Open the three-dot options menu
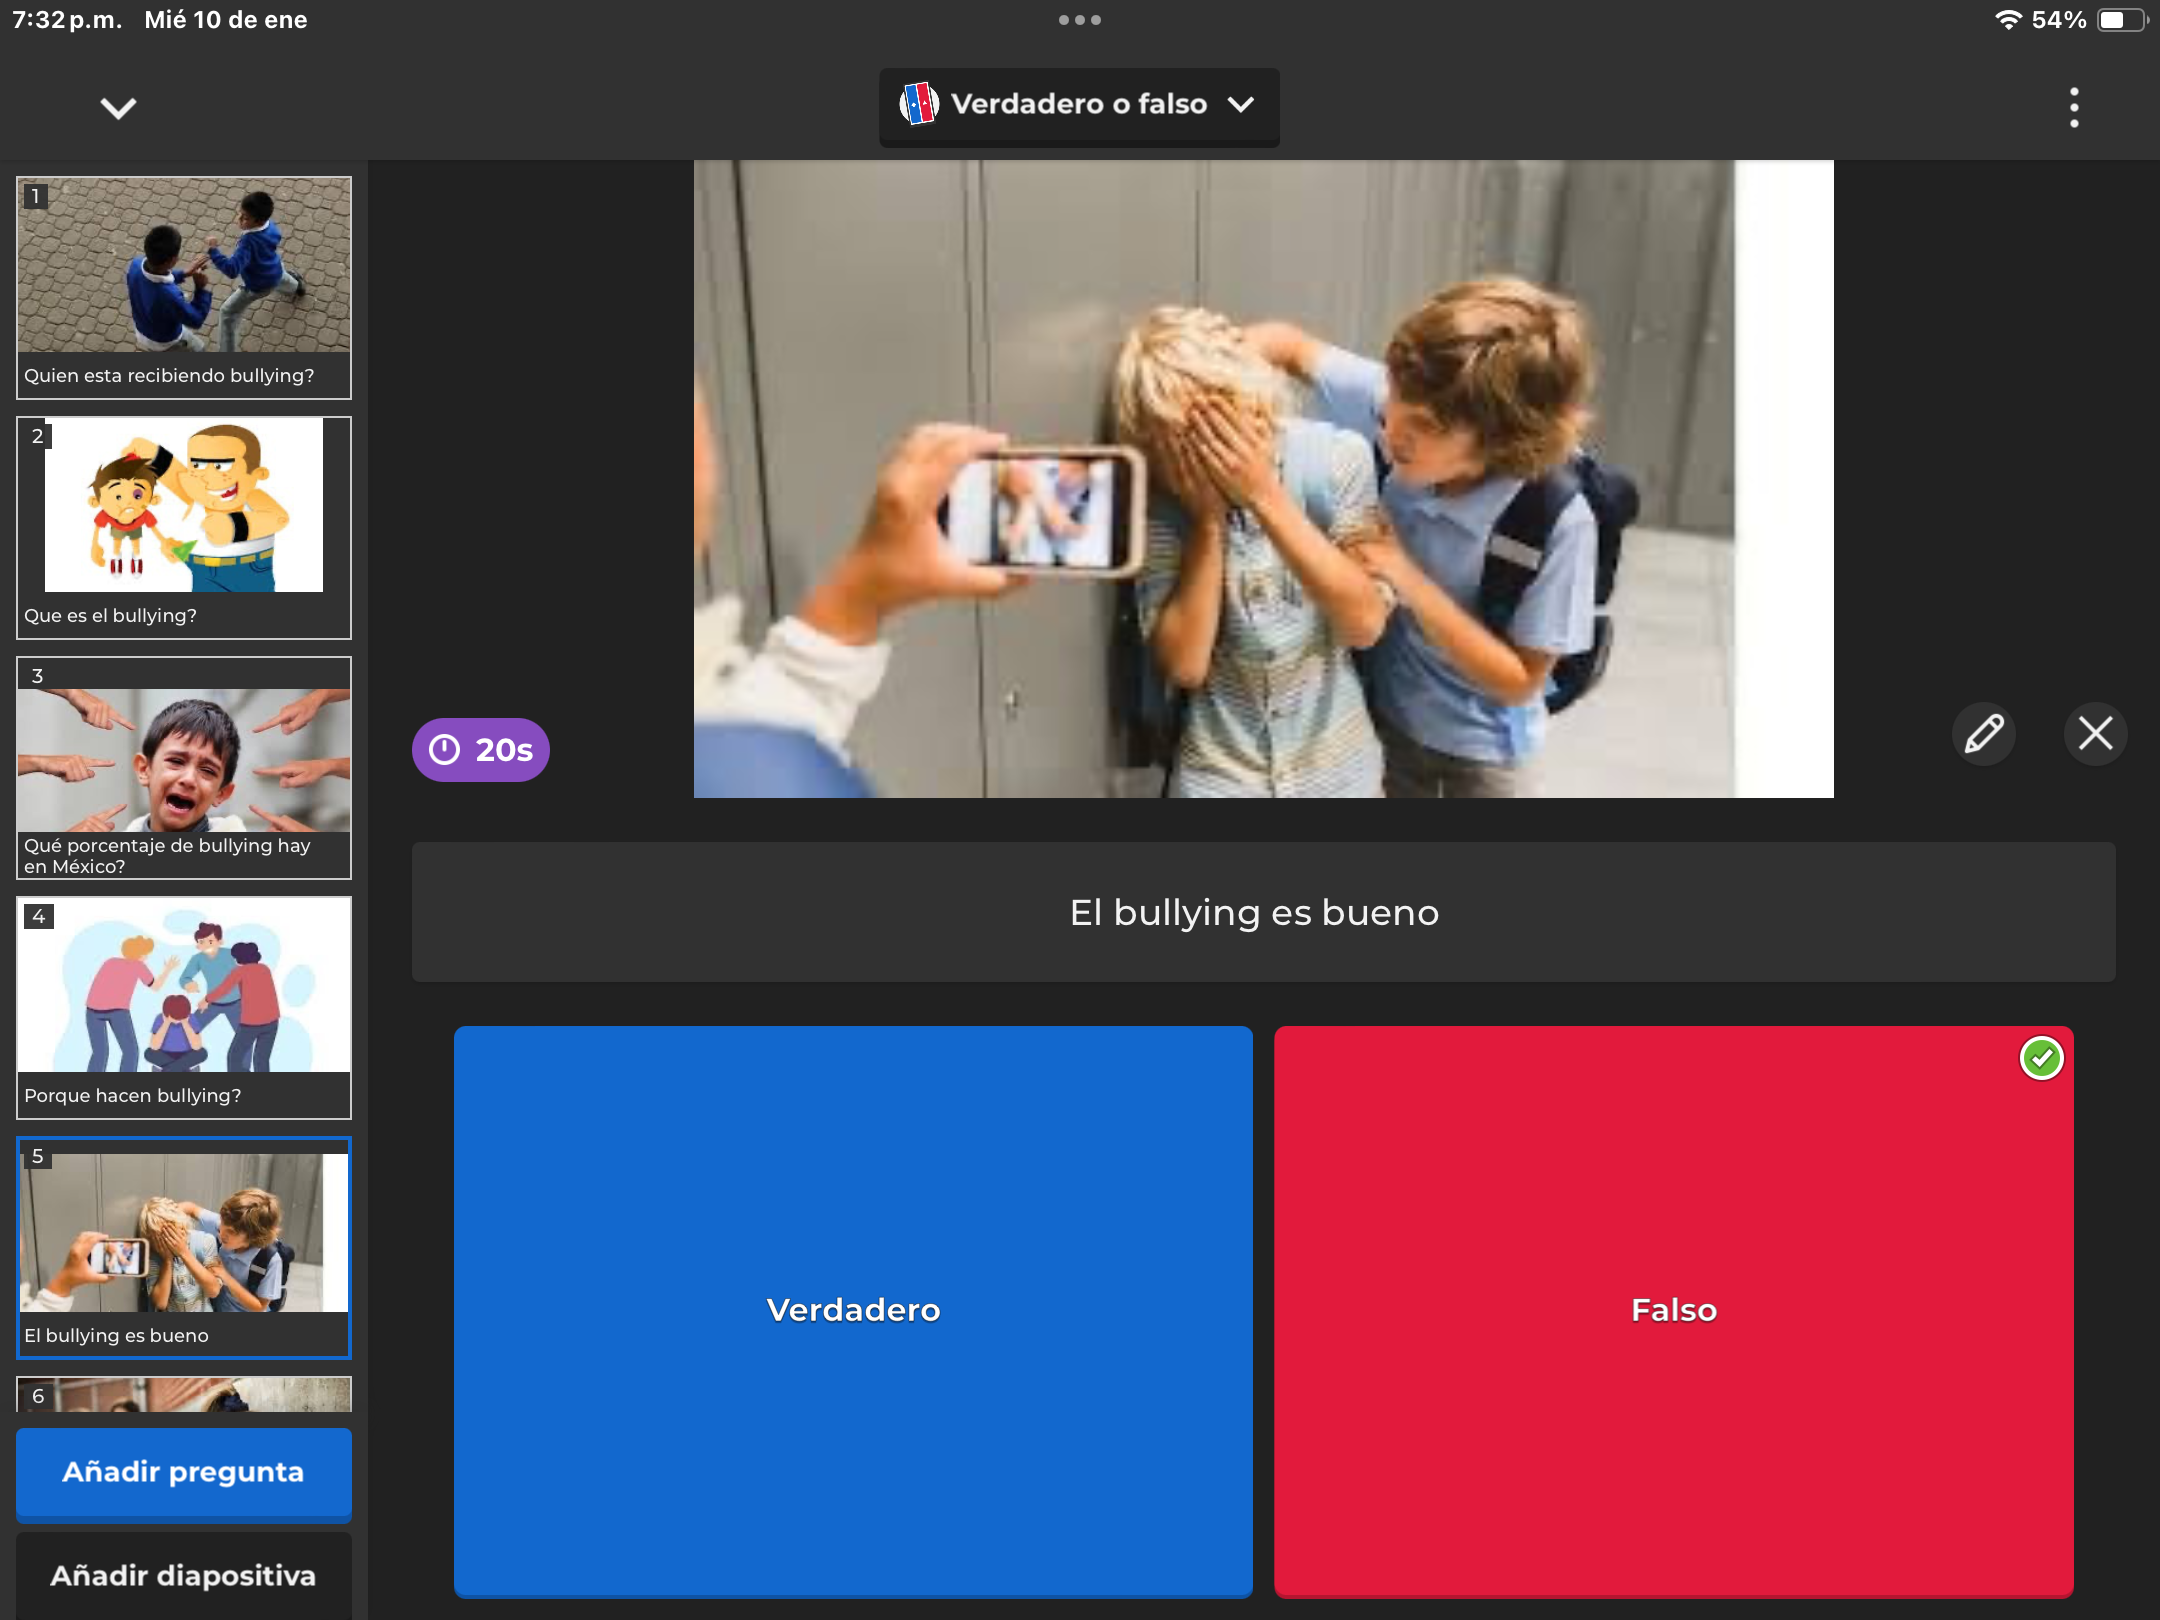Image resolution: width=2160 pixels, height=1620 pixels. click(2074, 107)
